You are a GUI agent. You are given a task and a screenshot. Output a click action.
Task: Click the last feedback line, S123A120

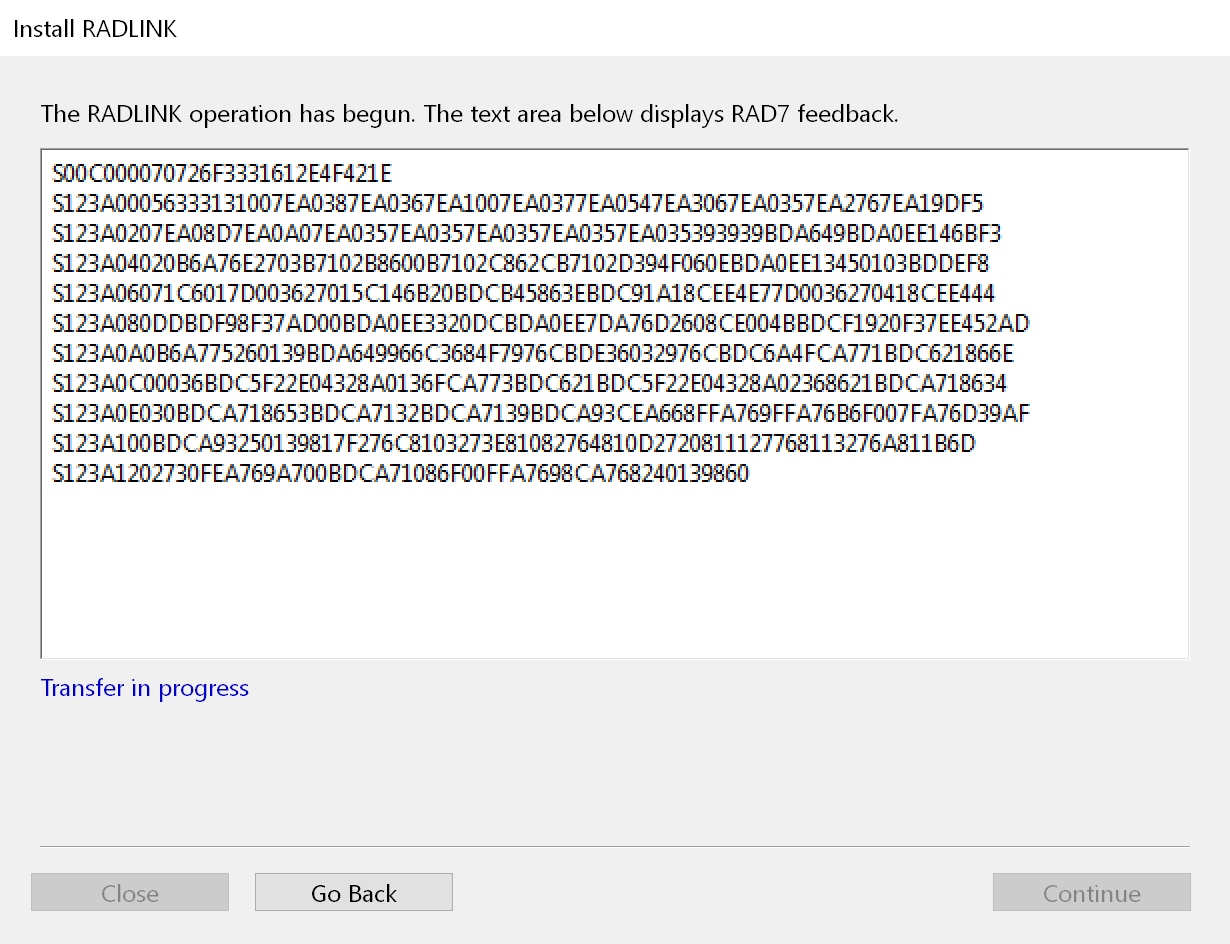coord(400,474)
